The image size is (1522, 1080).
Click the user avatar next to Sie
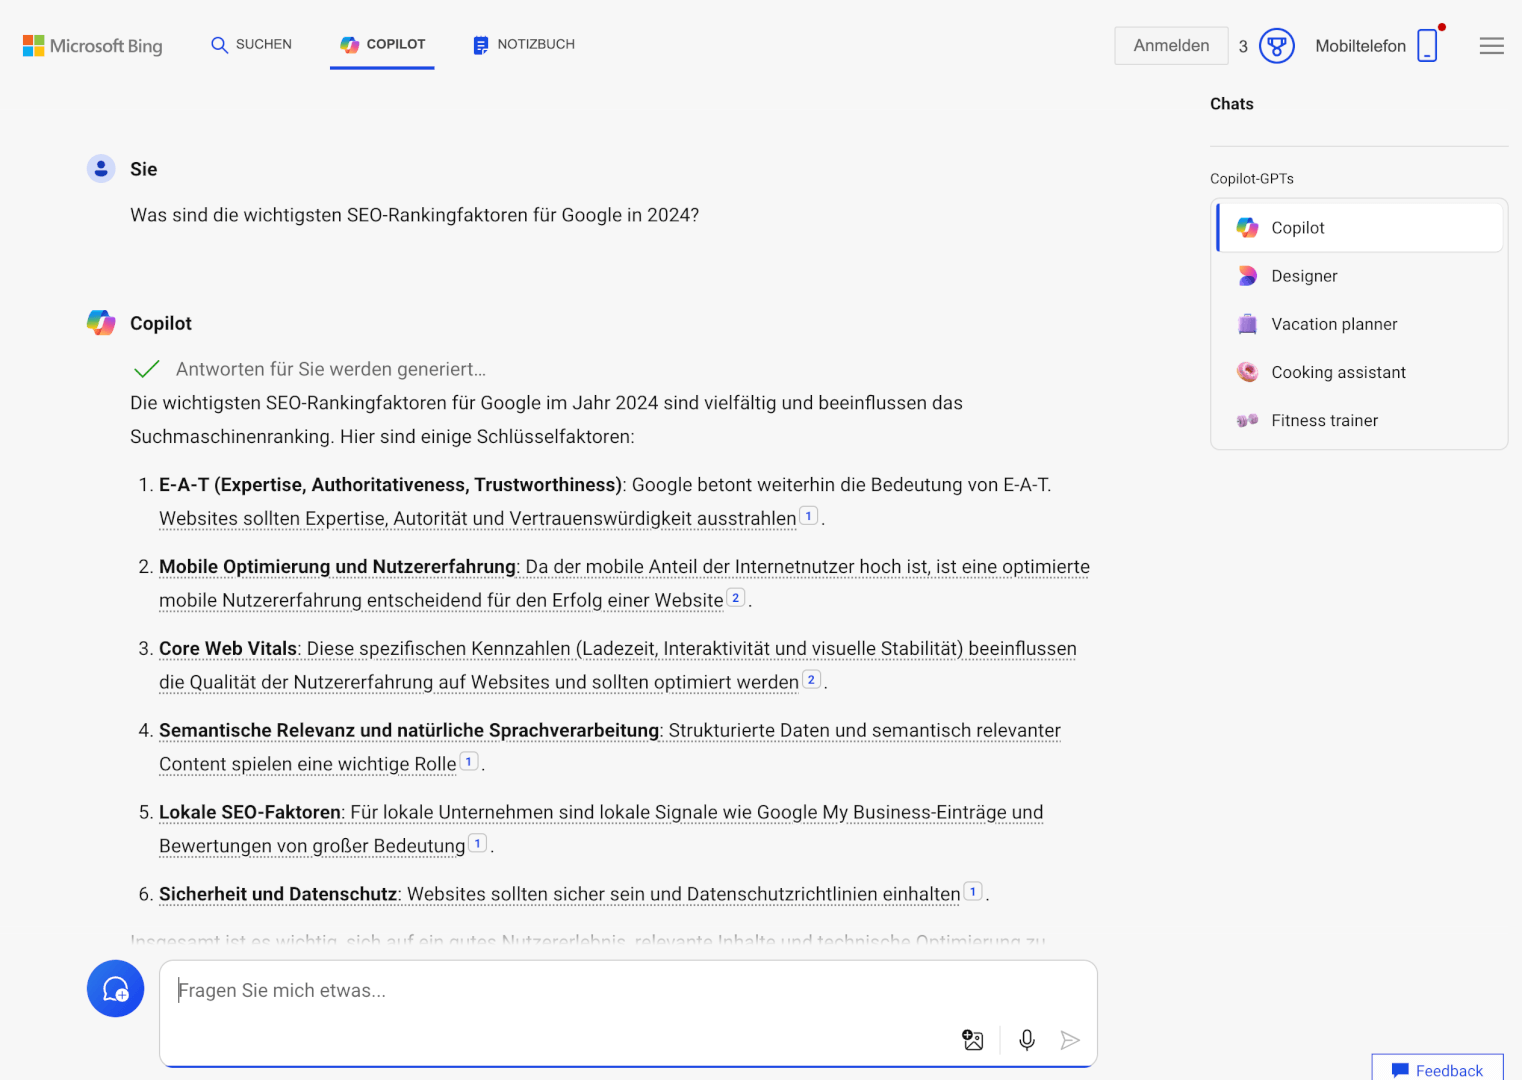click(101, 169)
